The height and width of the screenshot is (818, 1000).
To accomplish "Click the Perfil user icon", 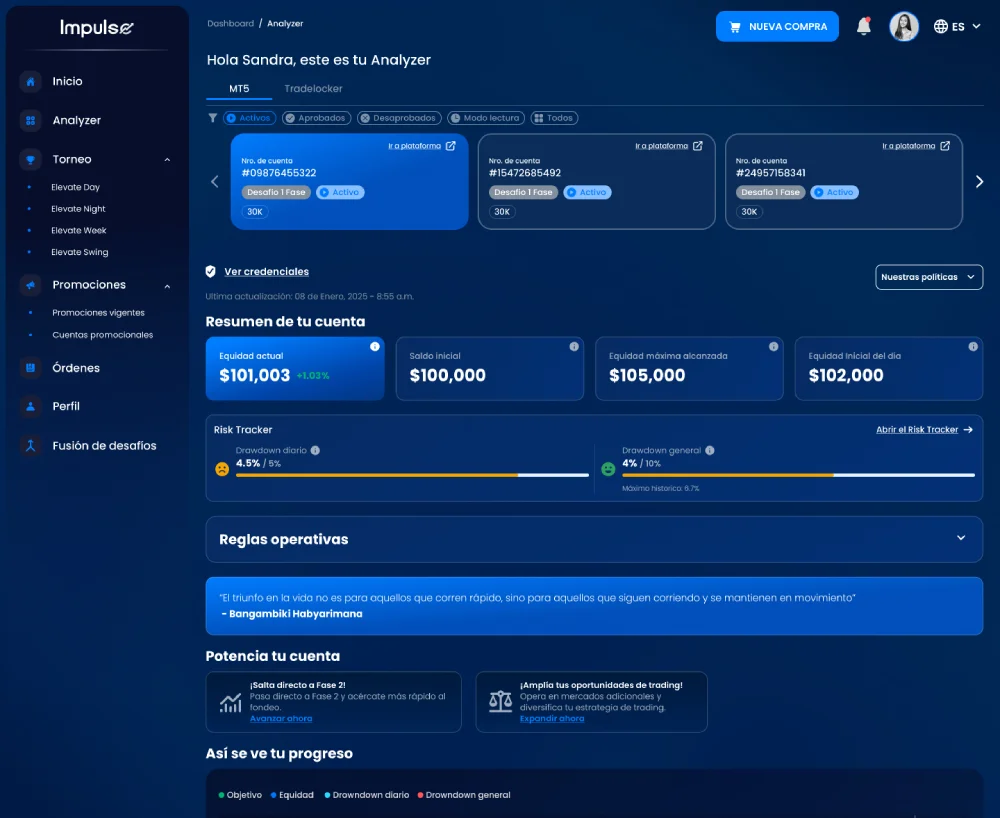I will [x=30, y=406].
